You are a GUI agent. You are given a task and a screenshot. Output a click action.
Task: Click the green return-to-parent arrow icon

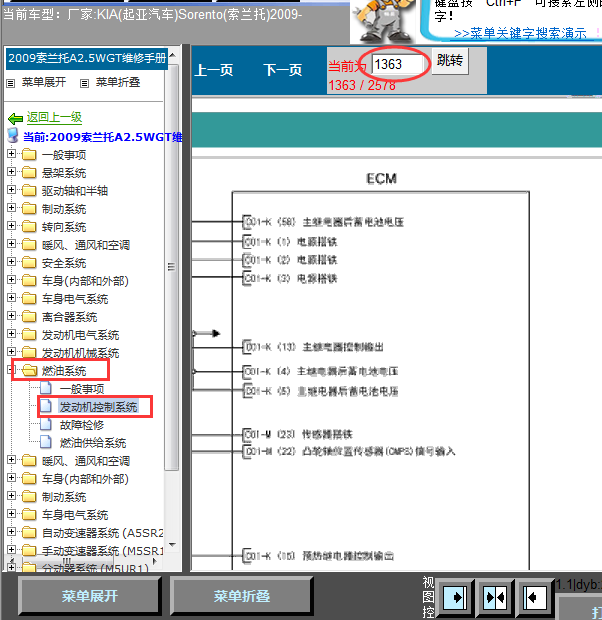(15, 118)
